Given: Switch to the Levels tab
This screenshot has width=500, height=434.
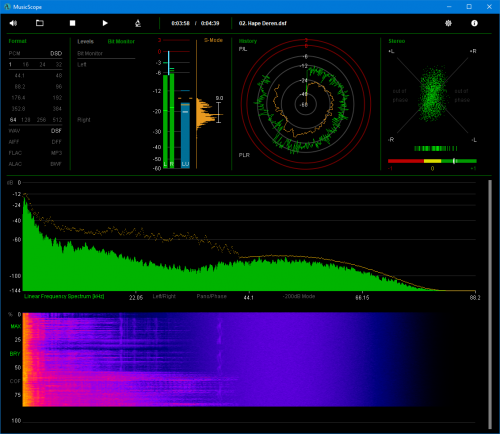Looking at the screenshot, I should tap(85, 41).
